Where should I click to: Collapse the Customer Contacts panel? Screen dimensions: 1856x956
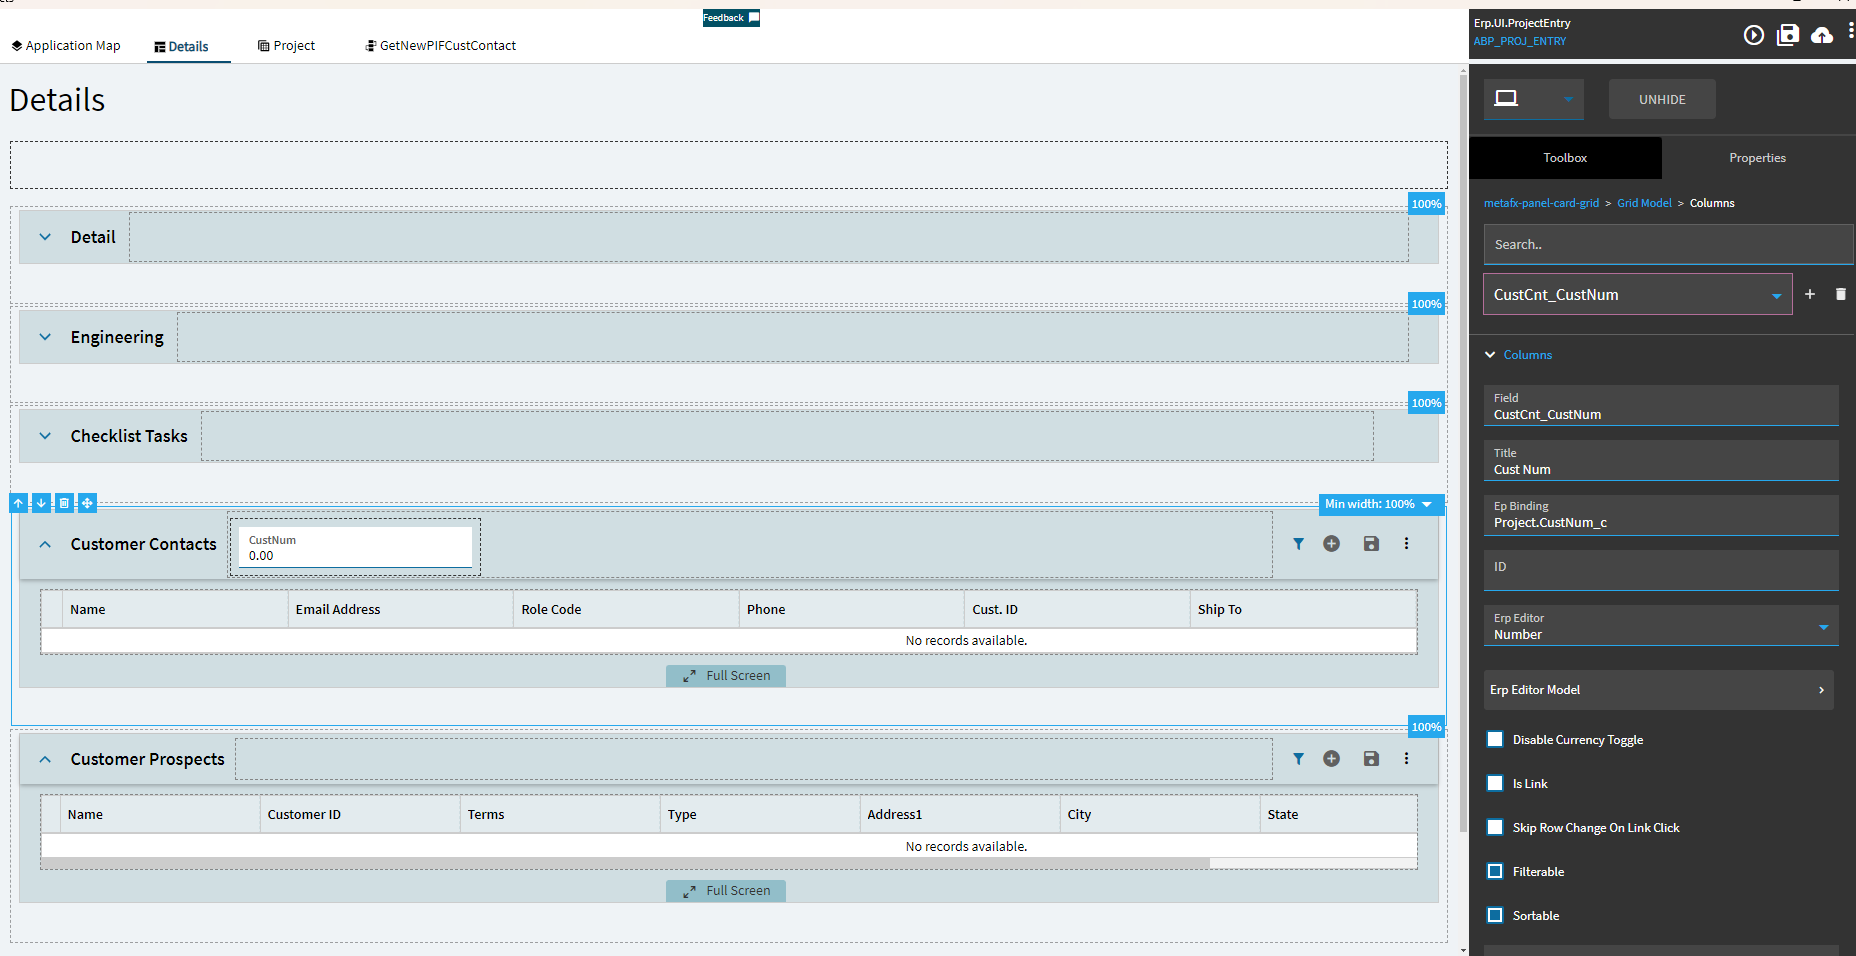45,544
